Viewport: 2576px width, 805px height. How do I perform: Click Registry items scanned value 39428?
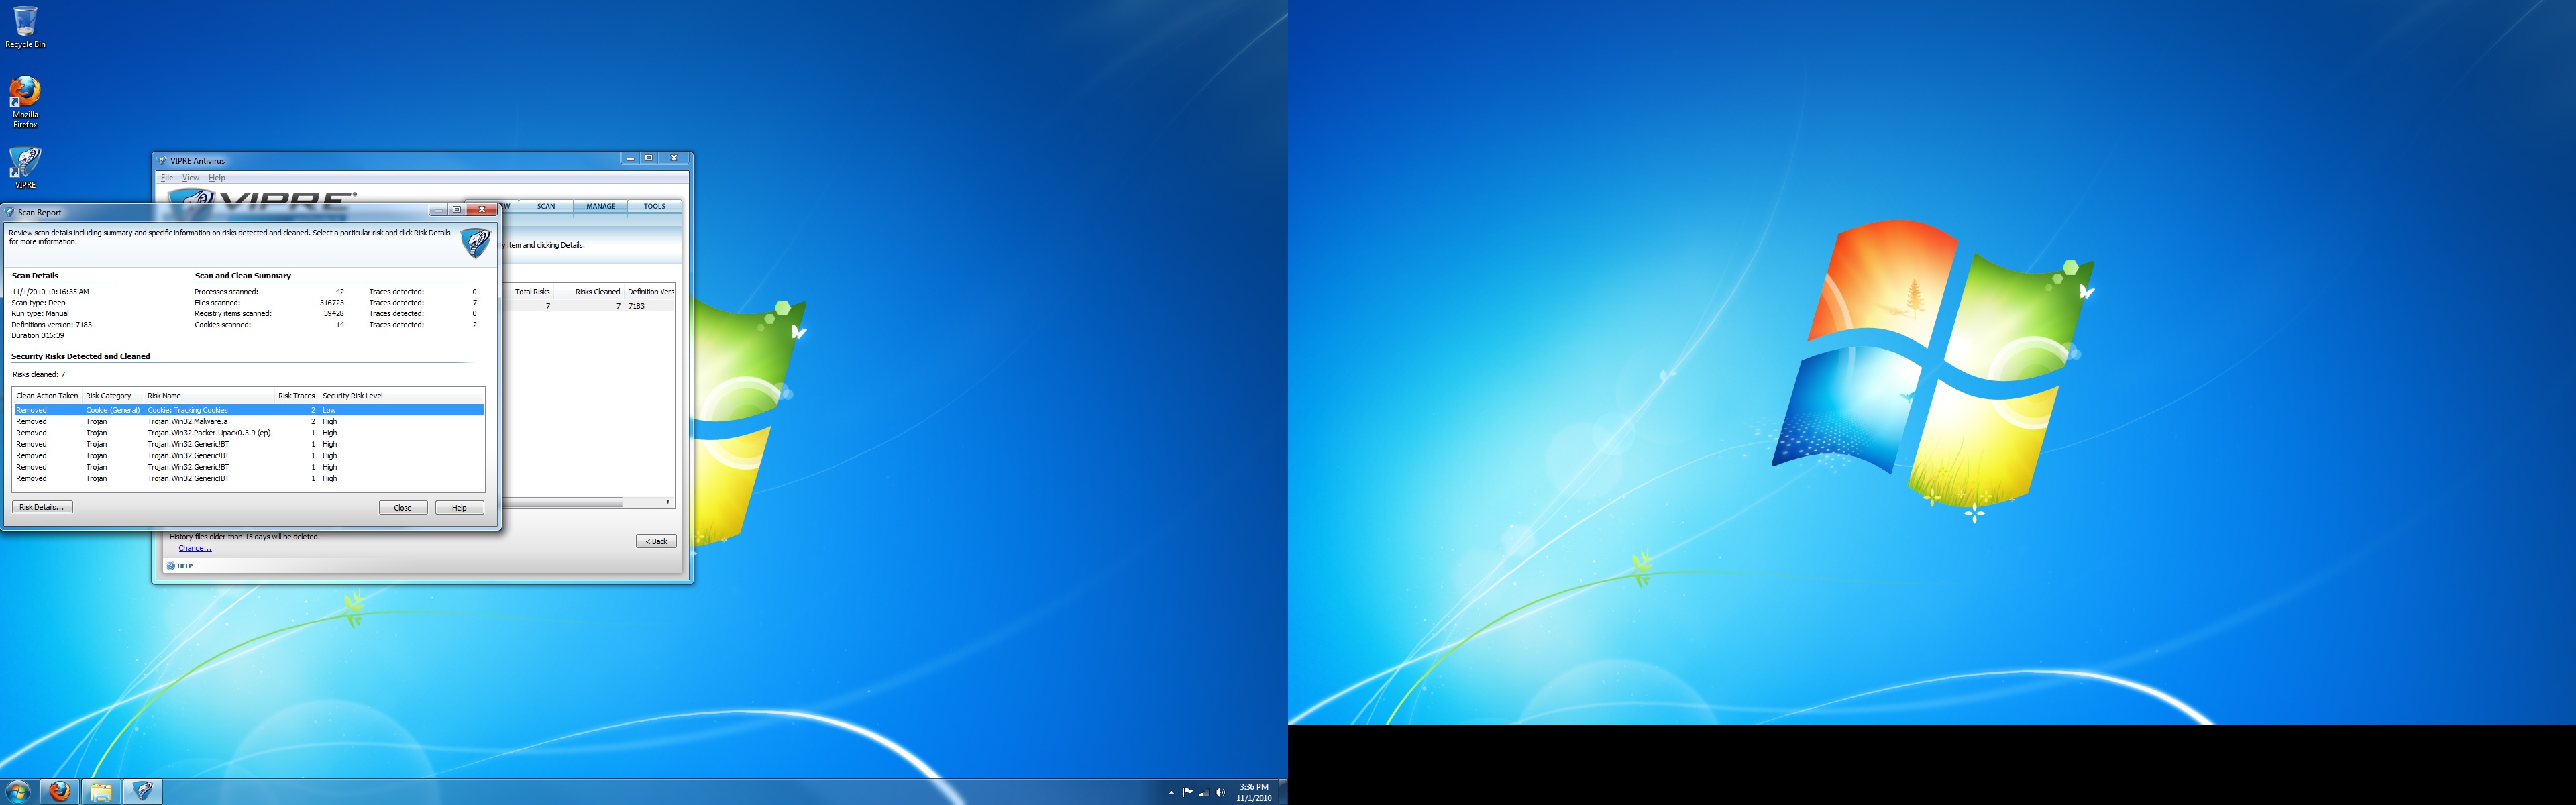(333, 314)
